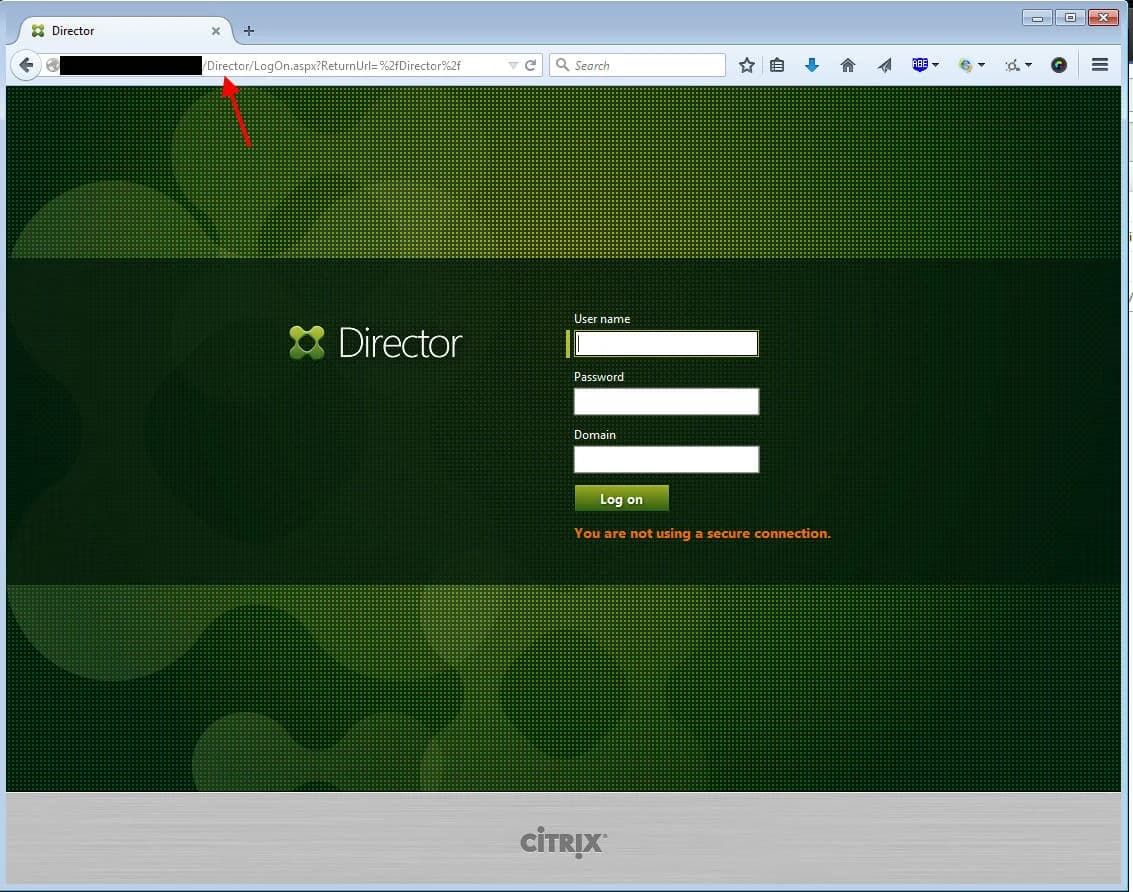This screenshot has height=892, width=1133.
Task: Expand the gear-like extension dropdown arrow
Action: [1028, 65]
